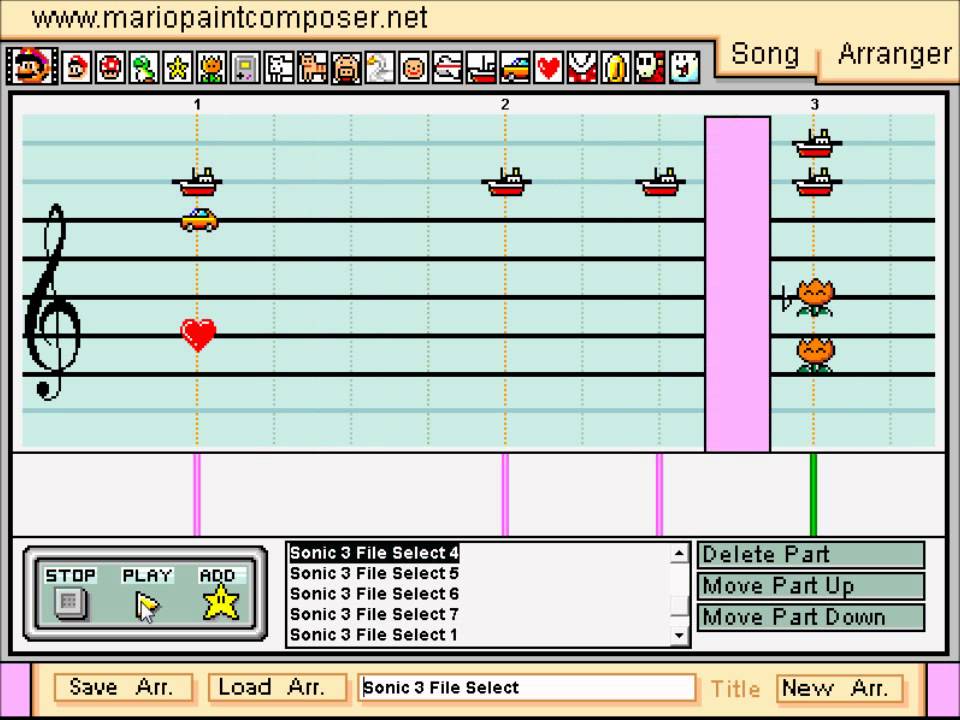Image resolution: width=960 pixels, height=720 pixels.
Task: Select the Boat instrument in toolbar
Action: [481, 67]
